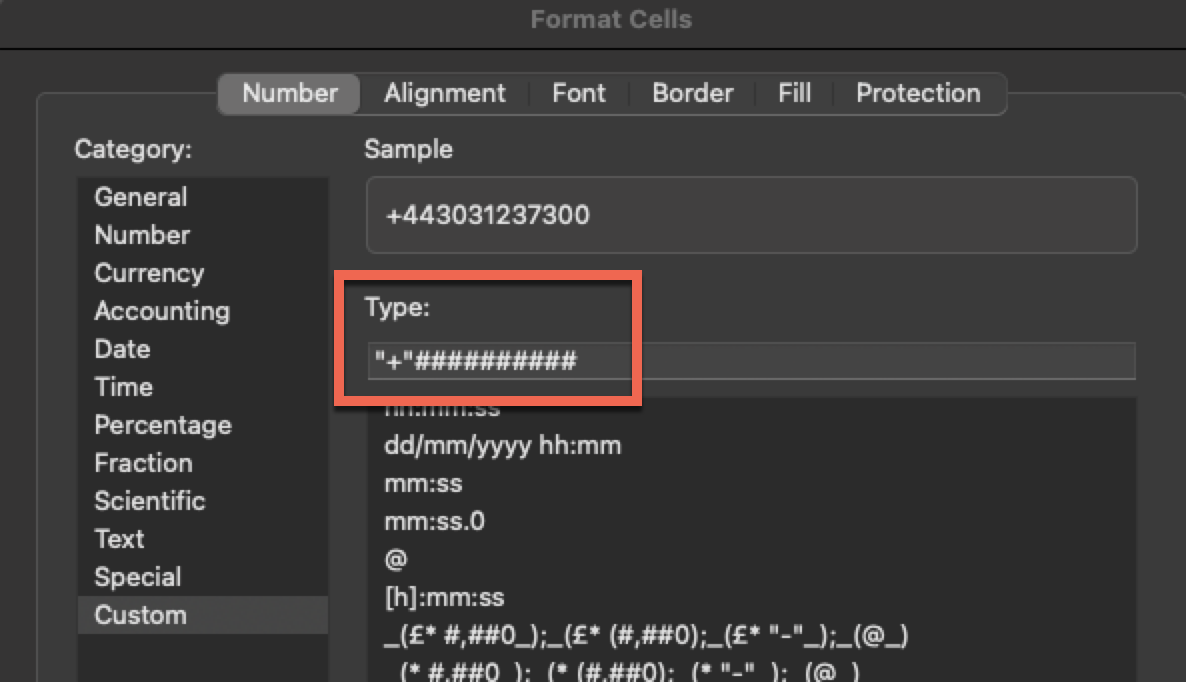Viewport: 1186px width, 682px height.
Task: Pick the mm:ss.0 format code
Action: 434,521
